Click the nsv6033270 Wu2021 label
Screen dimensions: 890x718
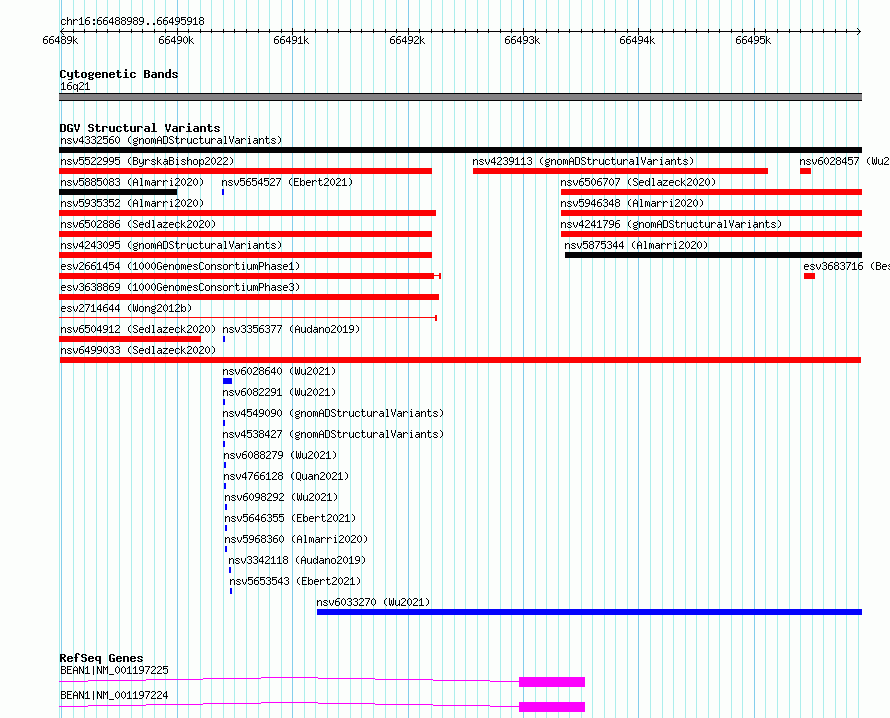point(373,602)
